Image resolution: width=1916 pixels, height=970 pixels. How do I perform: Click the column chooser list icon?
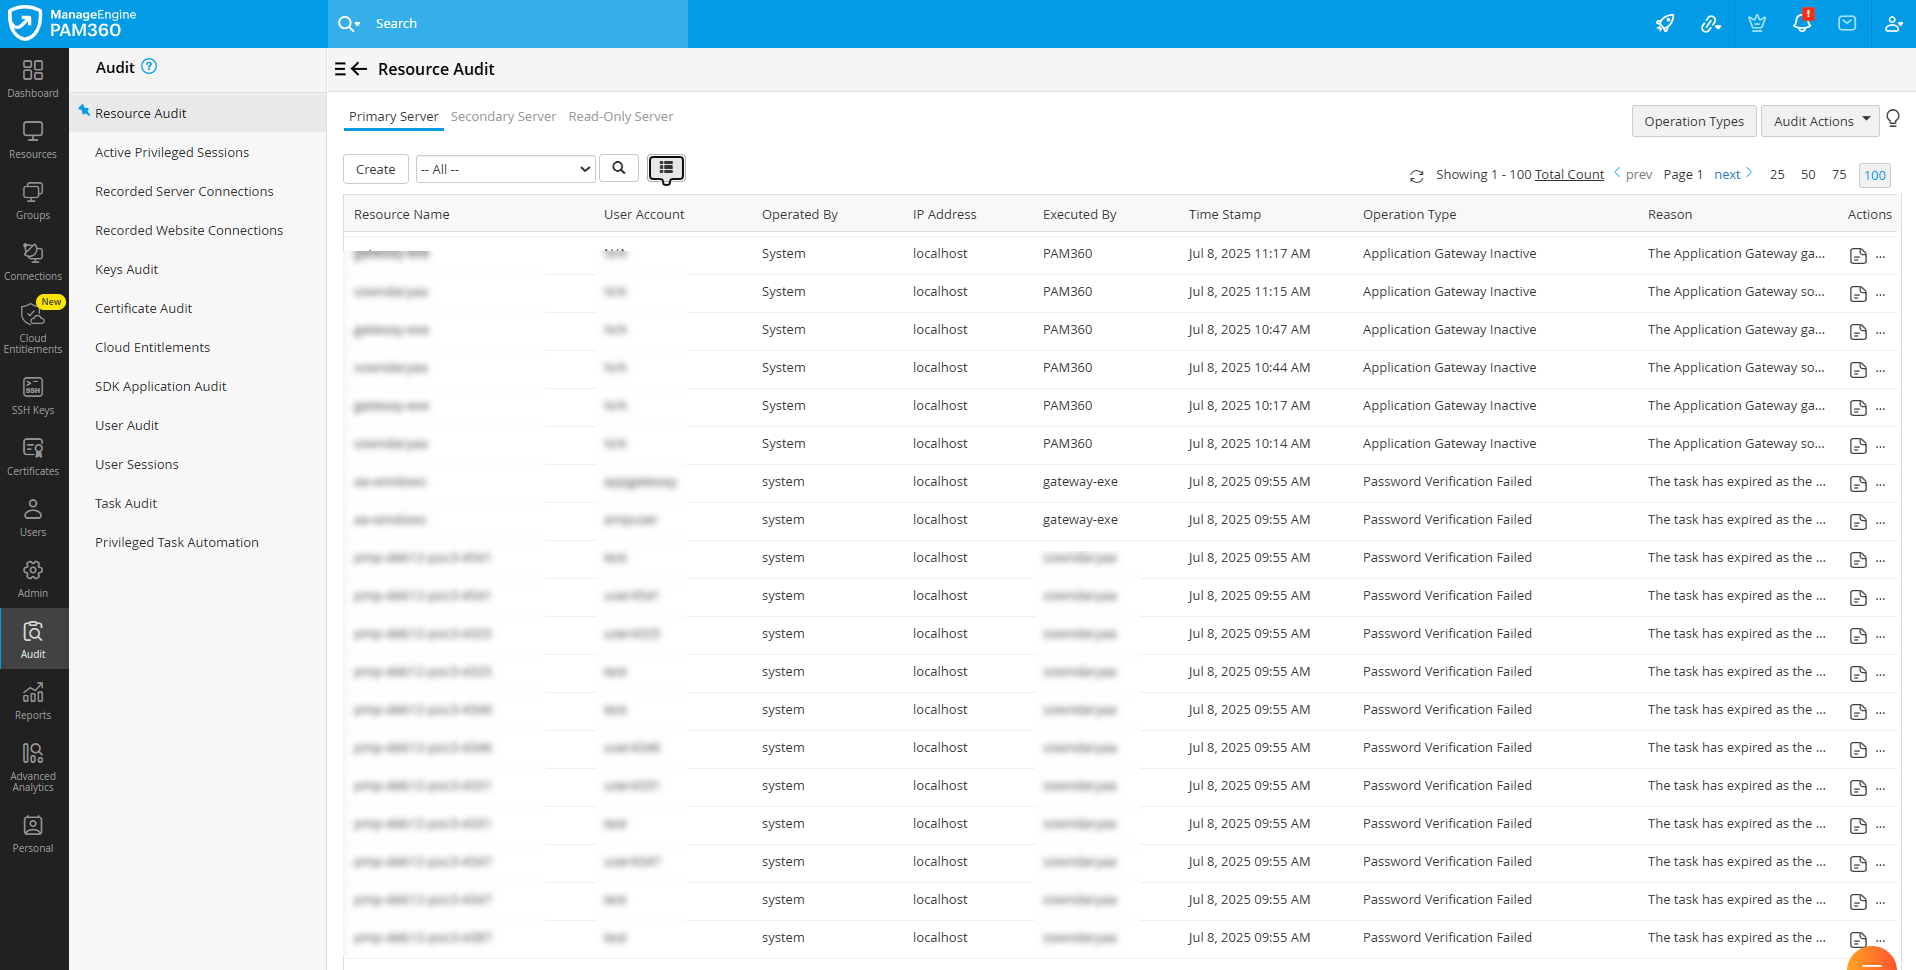click(x=666, y=169)
